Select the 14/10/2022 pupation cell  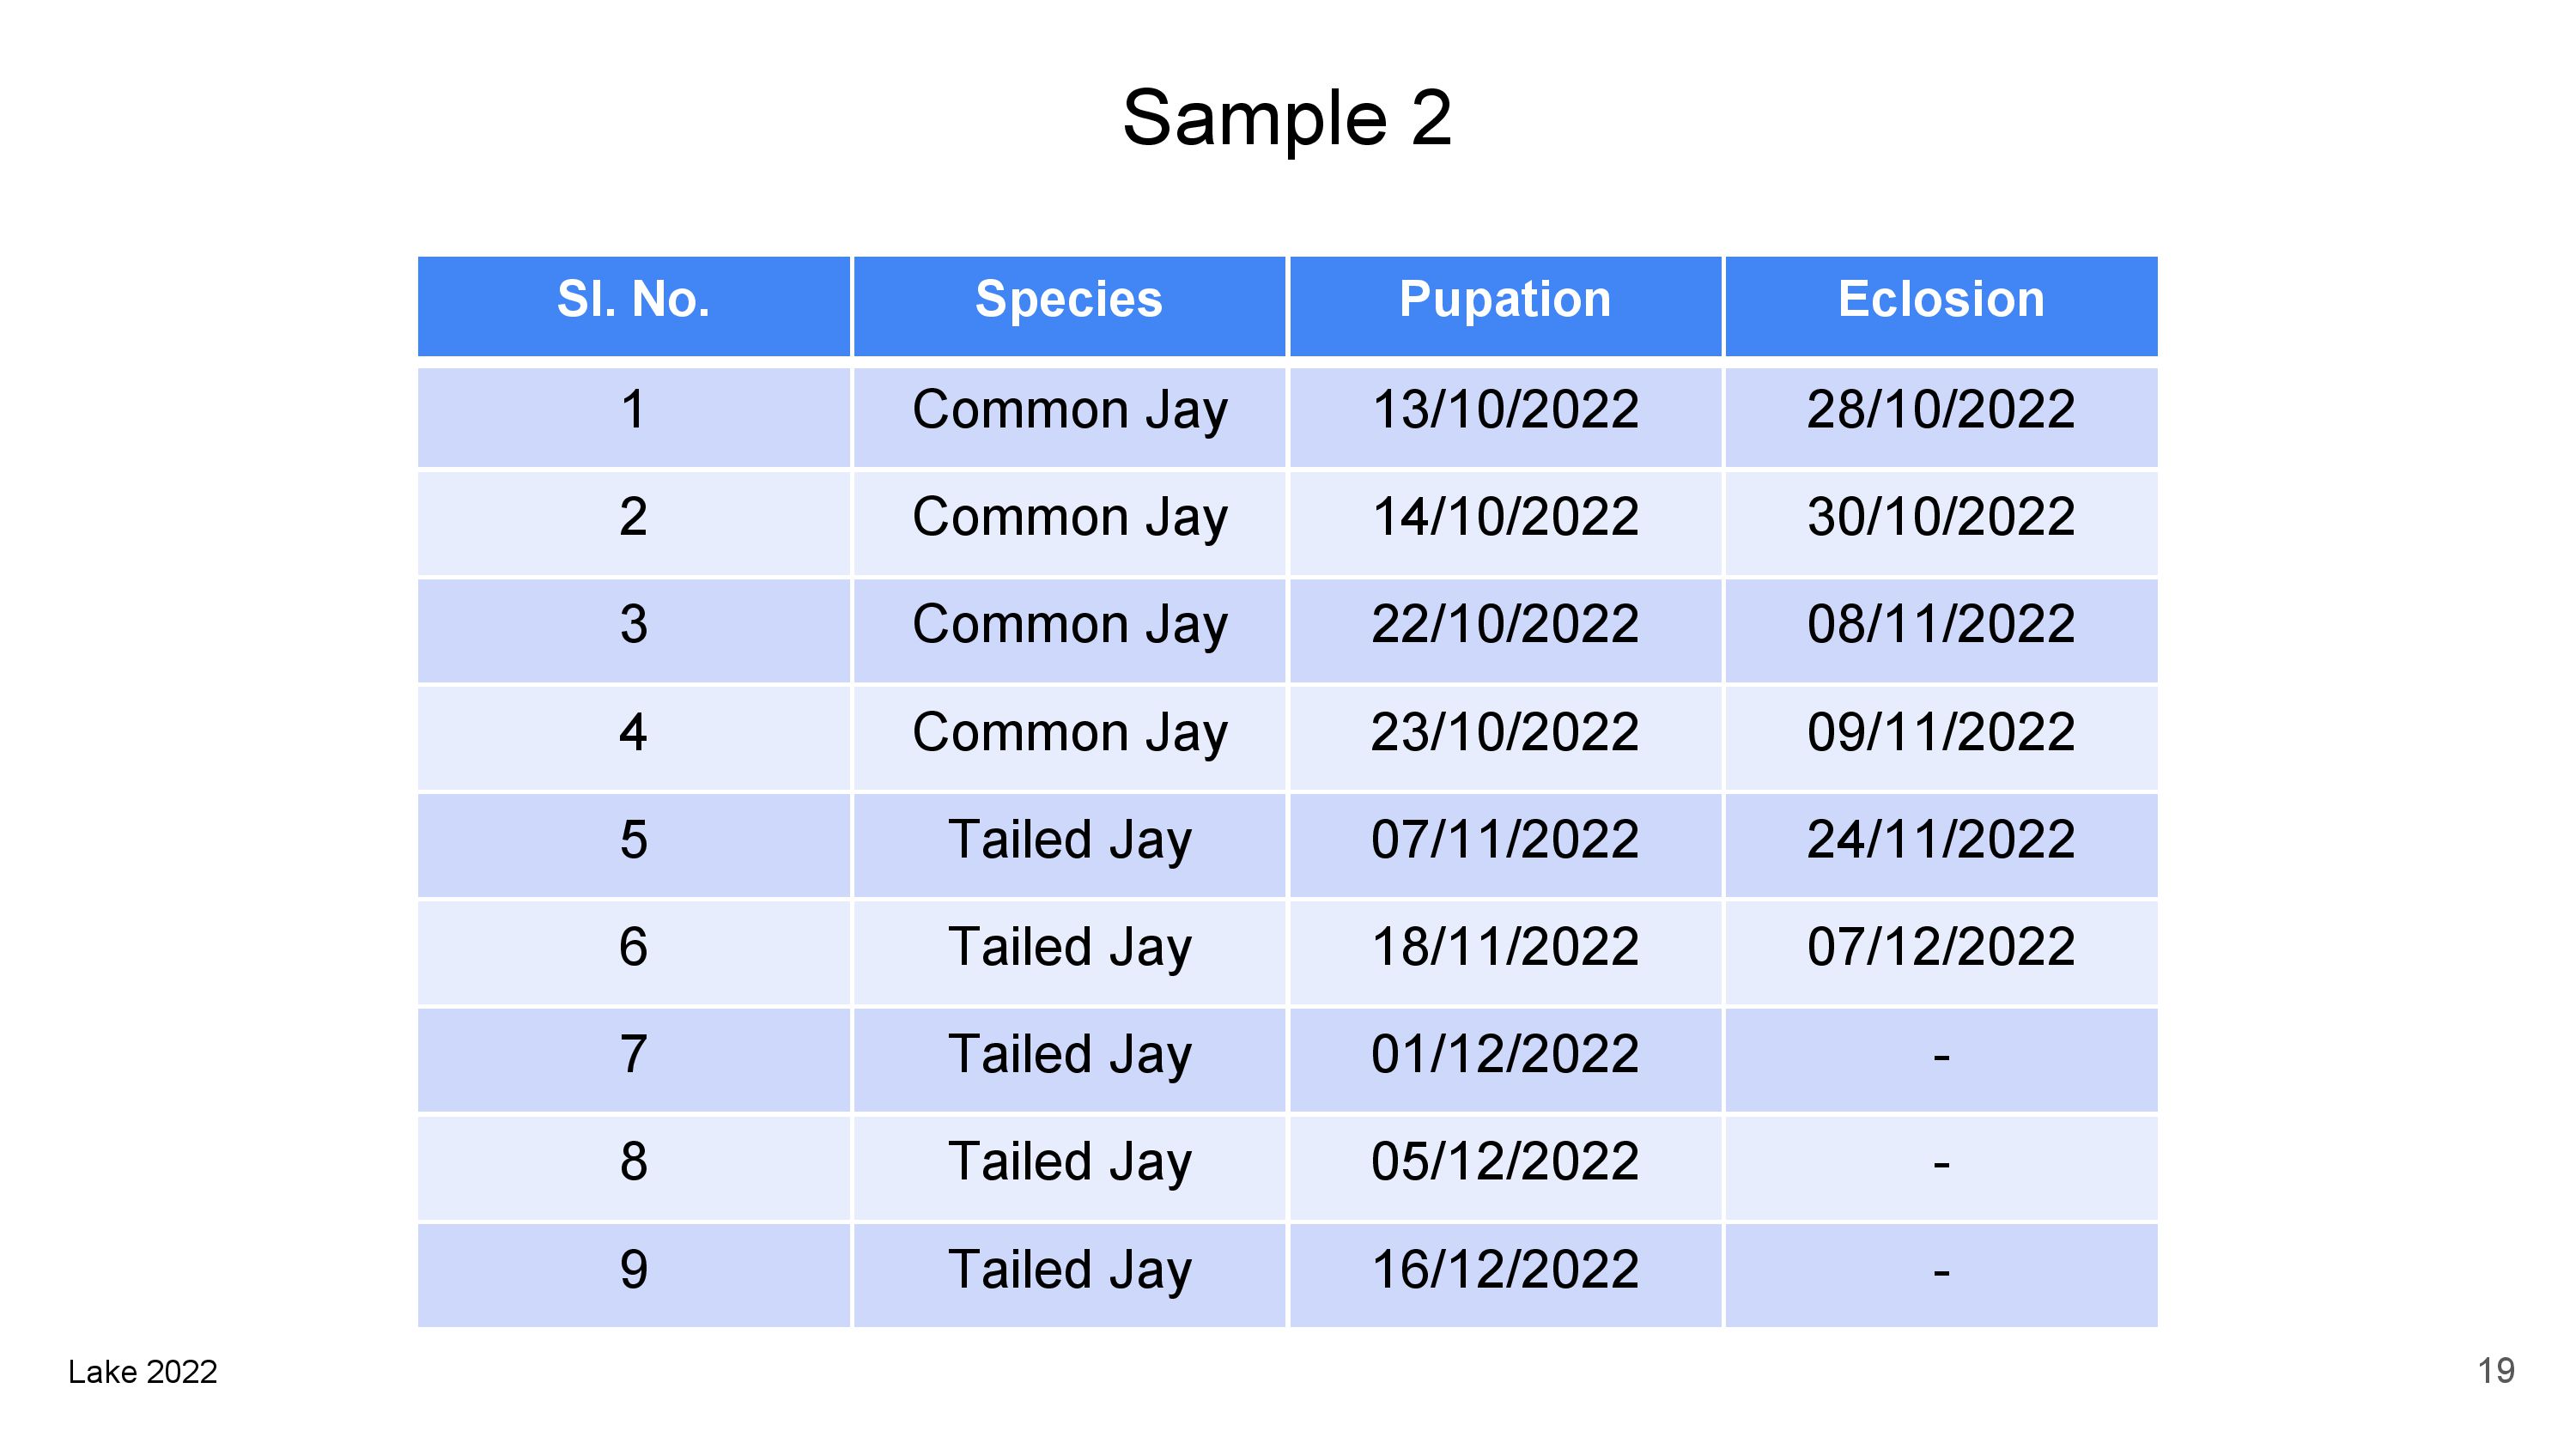1505,518
